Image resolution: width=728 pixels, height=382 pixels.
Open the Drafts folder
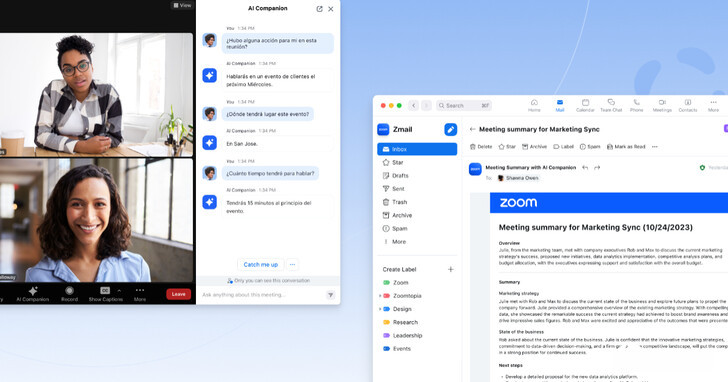coord(417,175)
